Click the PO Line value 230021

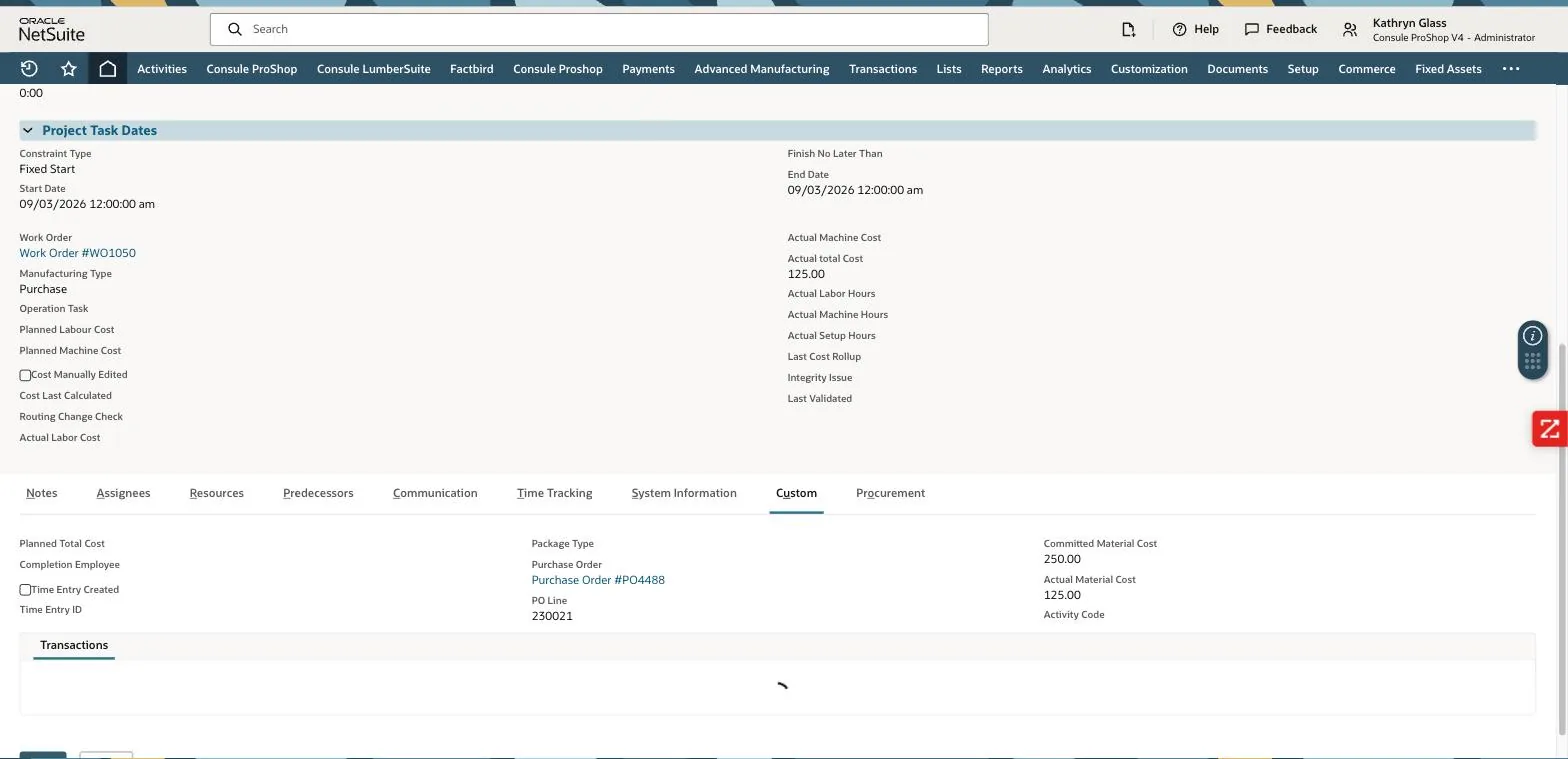click(552, 616)
